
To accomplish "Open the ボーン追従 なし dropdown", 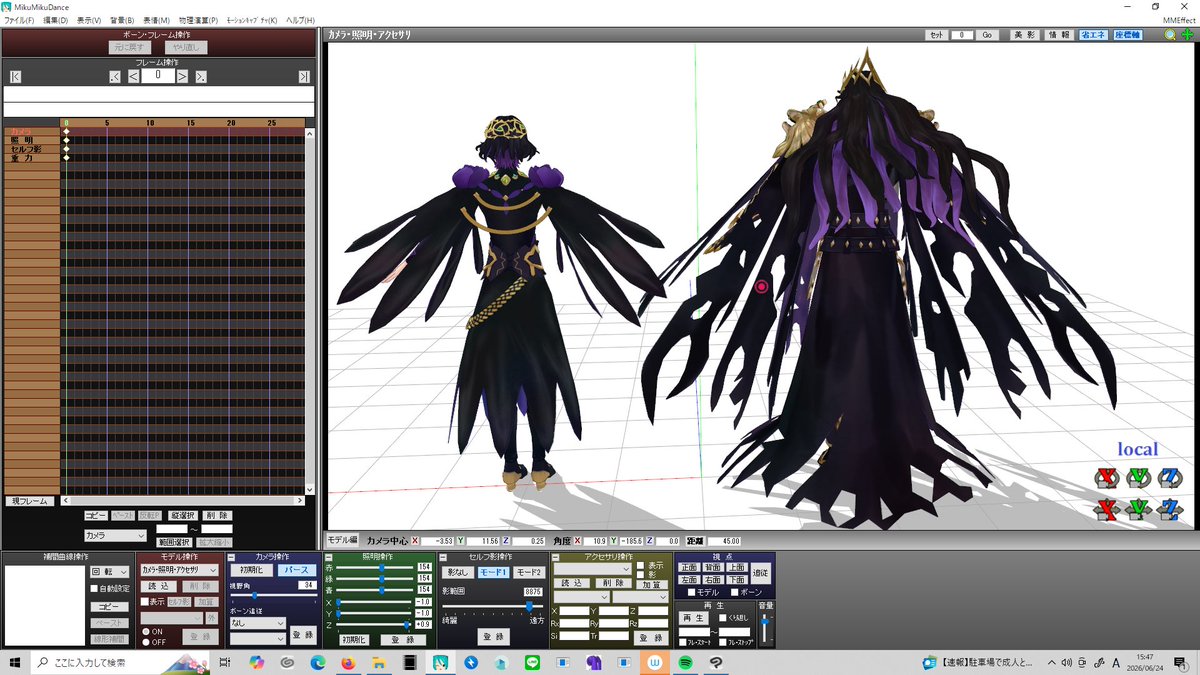I will [257, 622].
